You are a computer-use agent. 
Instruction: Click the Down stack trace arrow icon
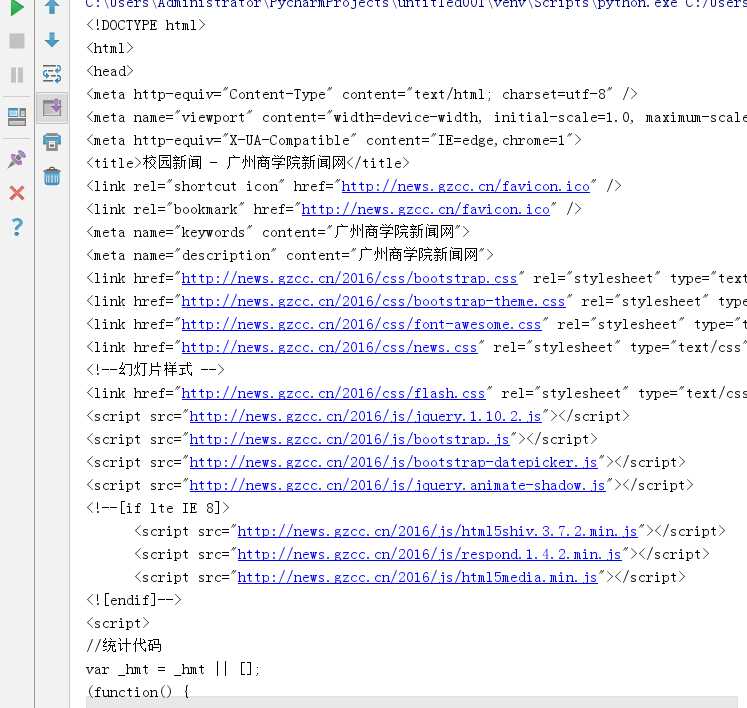point(52,40)
